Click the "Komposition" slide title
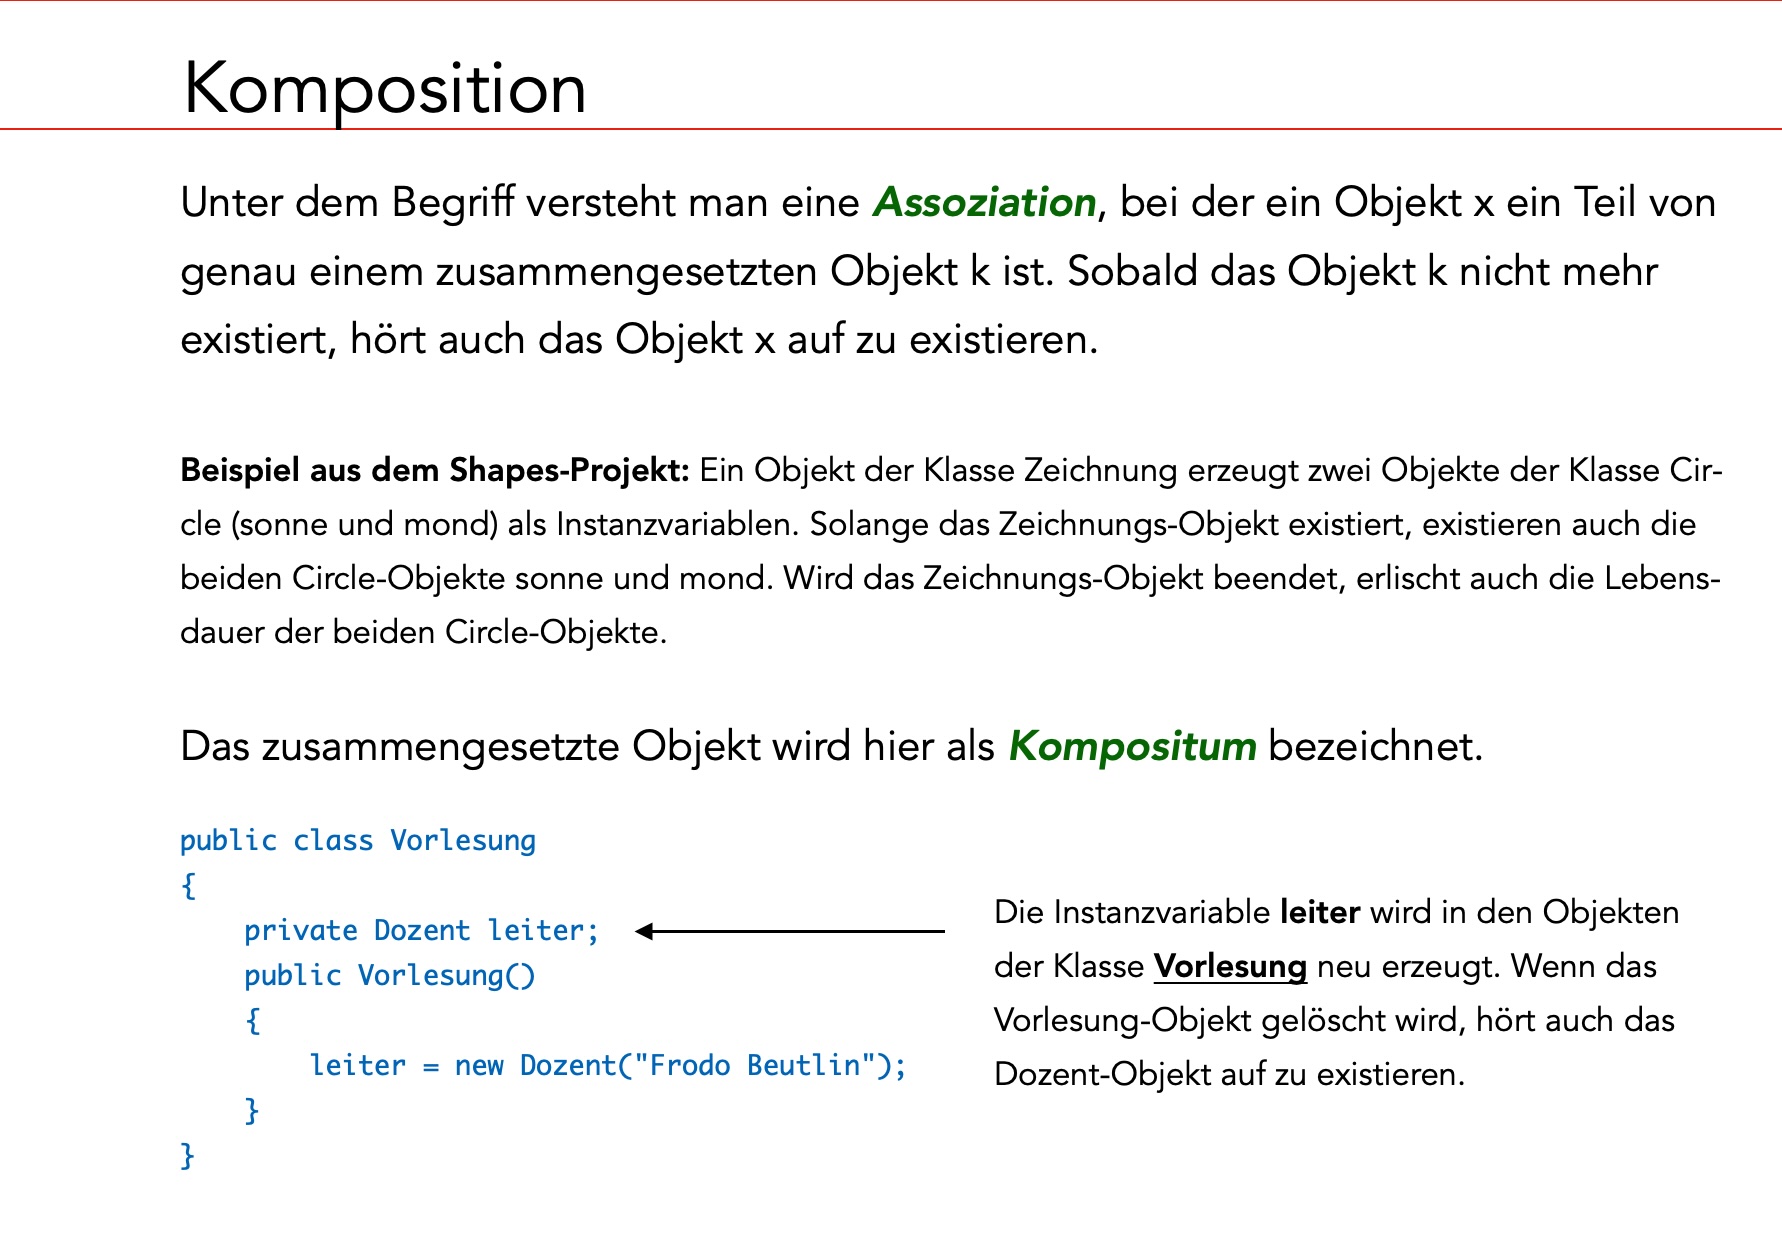 384,89
